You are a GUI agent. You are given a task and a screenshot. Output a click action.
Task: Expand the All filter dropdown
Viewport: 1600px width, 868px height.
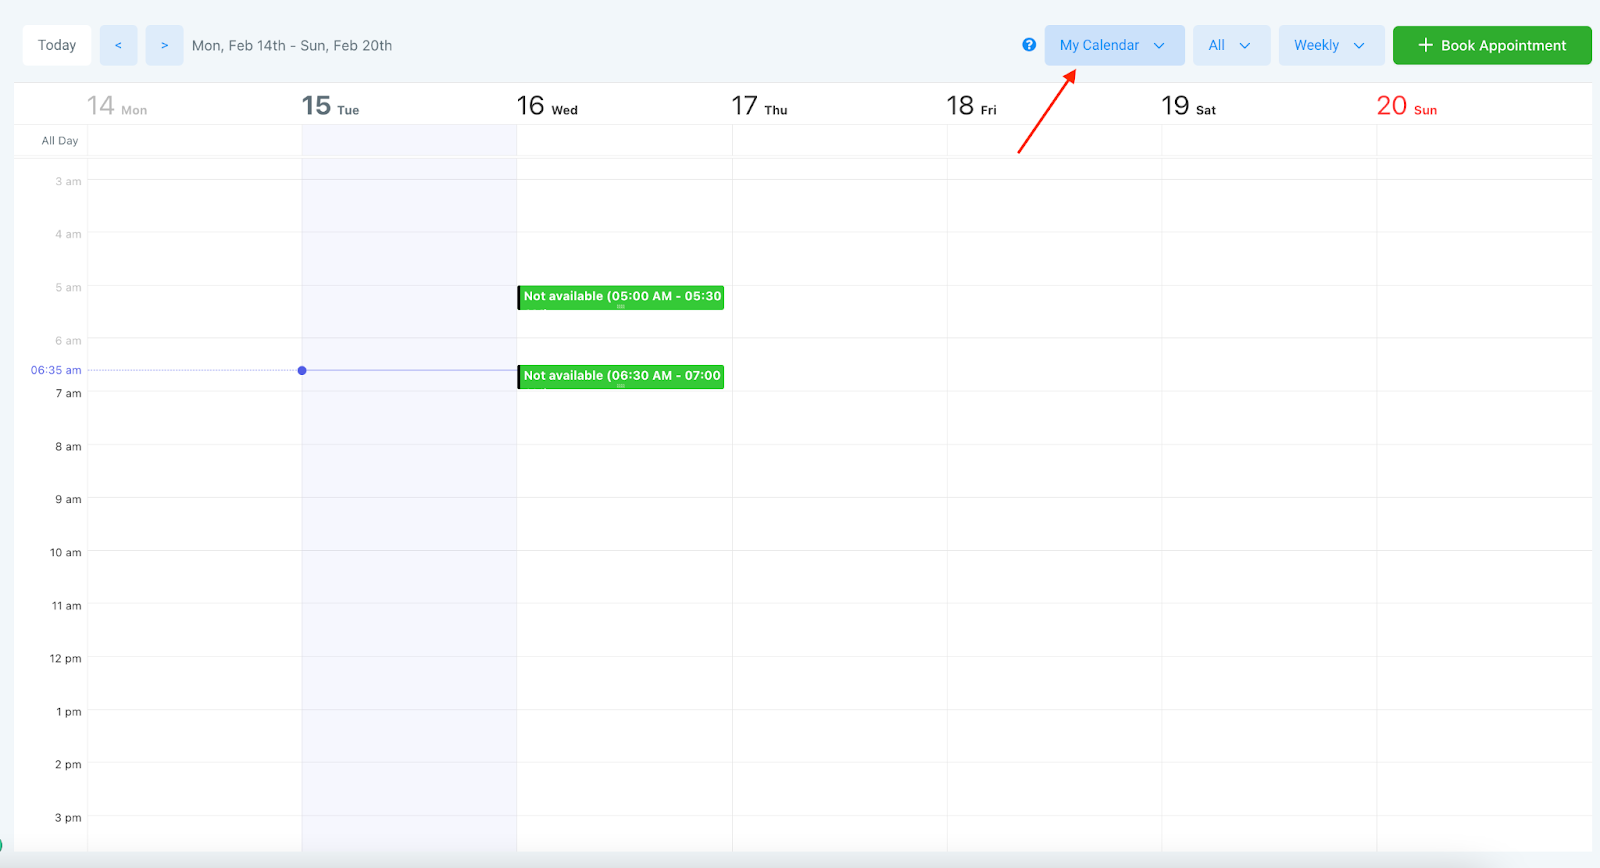tap(1230, 46)
